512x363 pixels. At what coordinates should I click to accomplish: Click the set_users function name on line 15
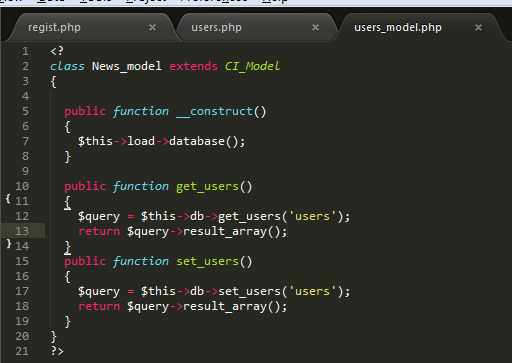(207, 261)
